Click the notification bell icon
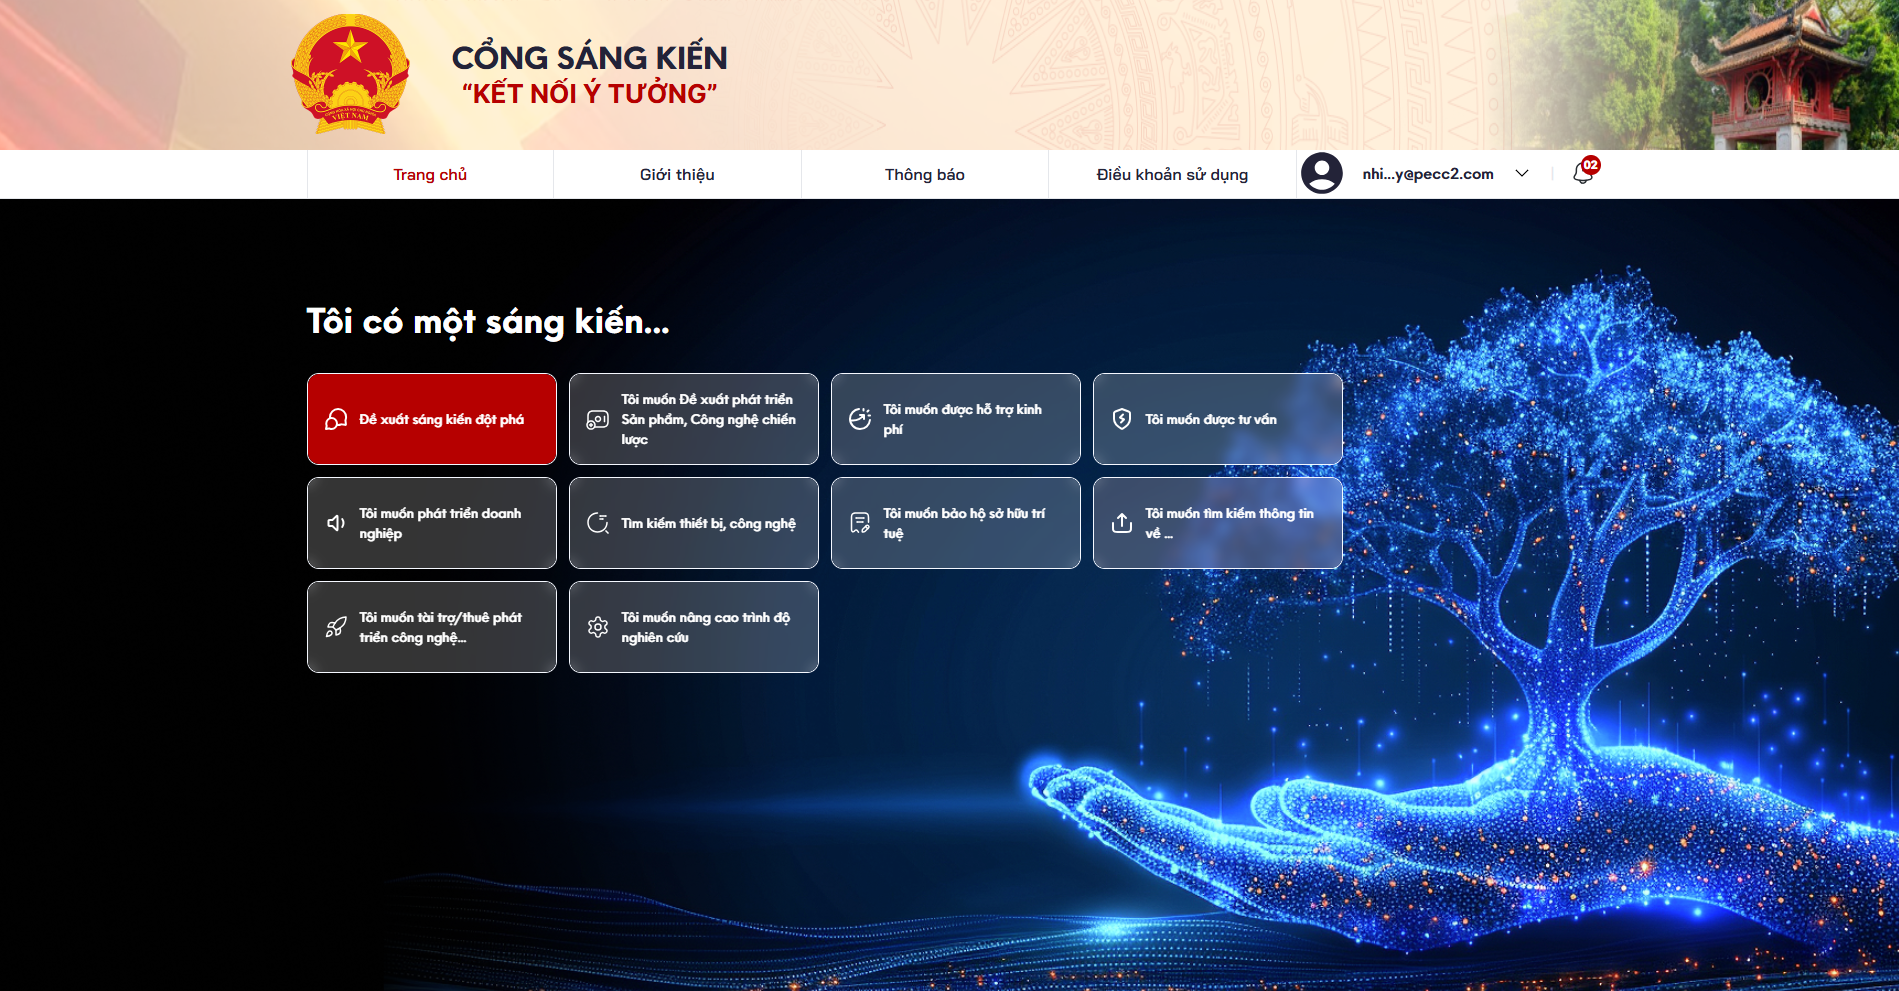Screen dimensions: 1899x991 [1582, 173]
